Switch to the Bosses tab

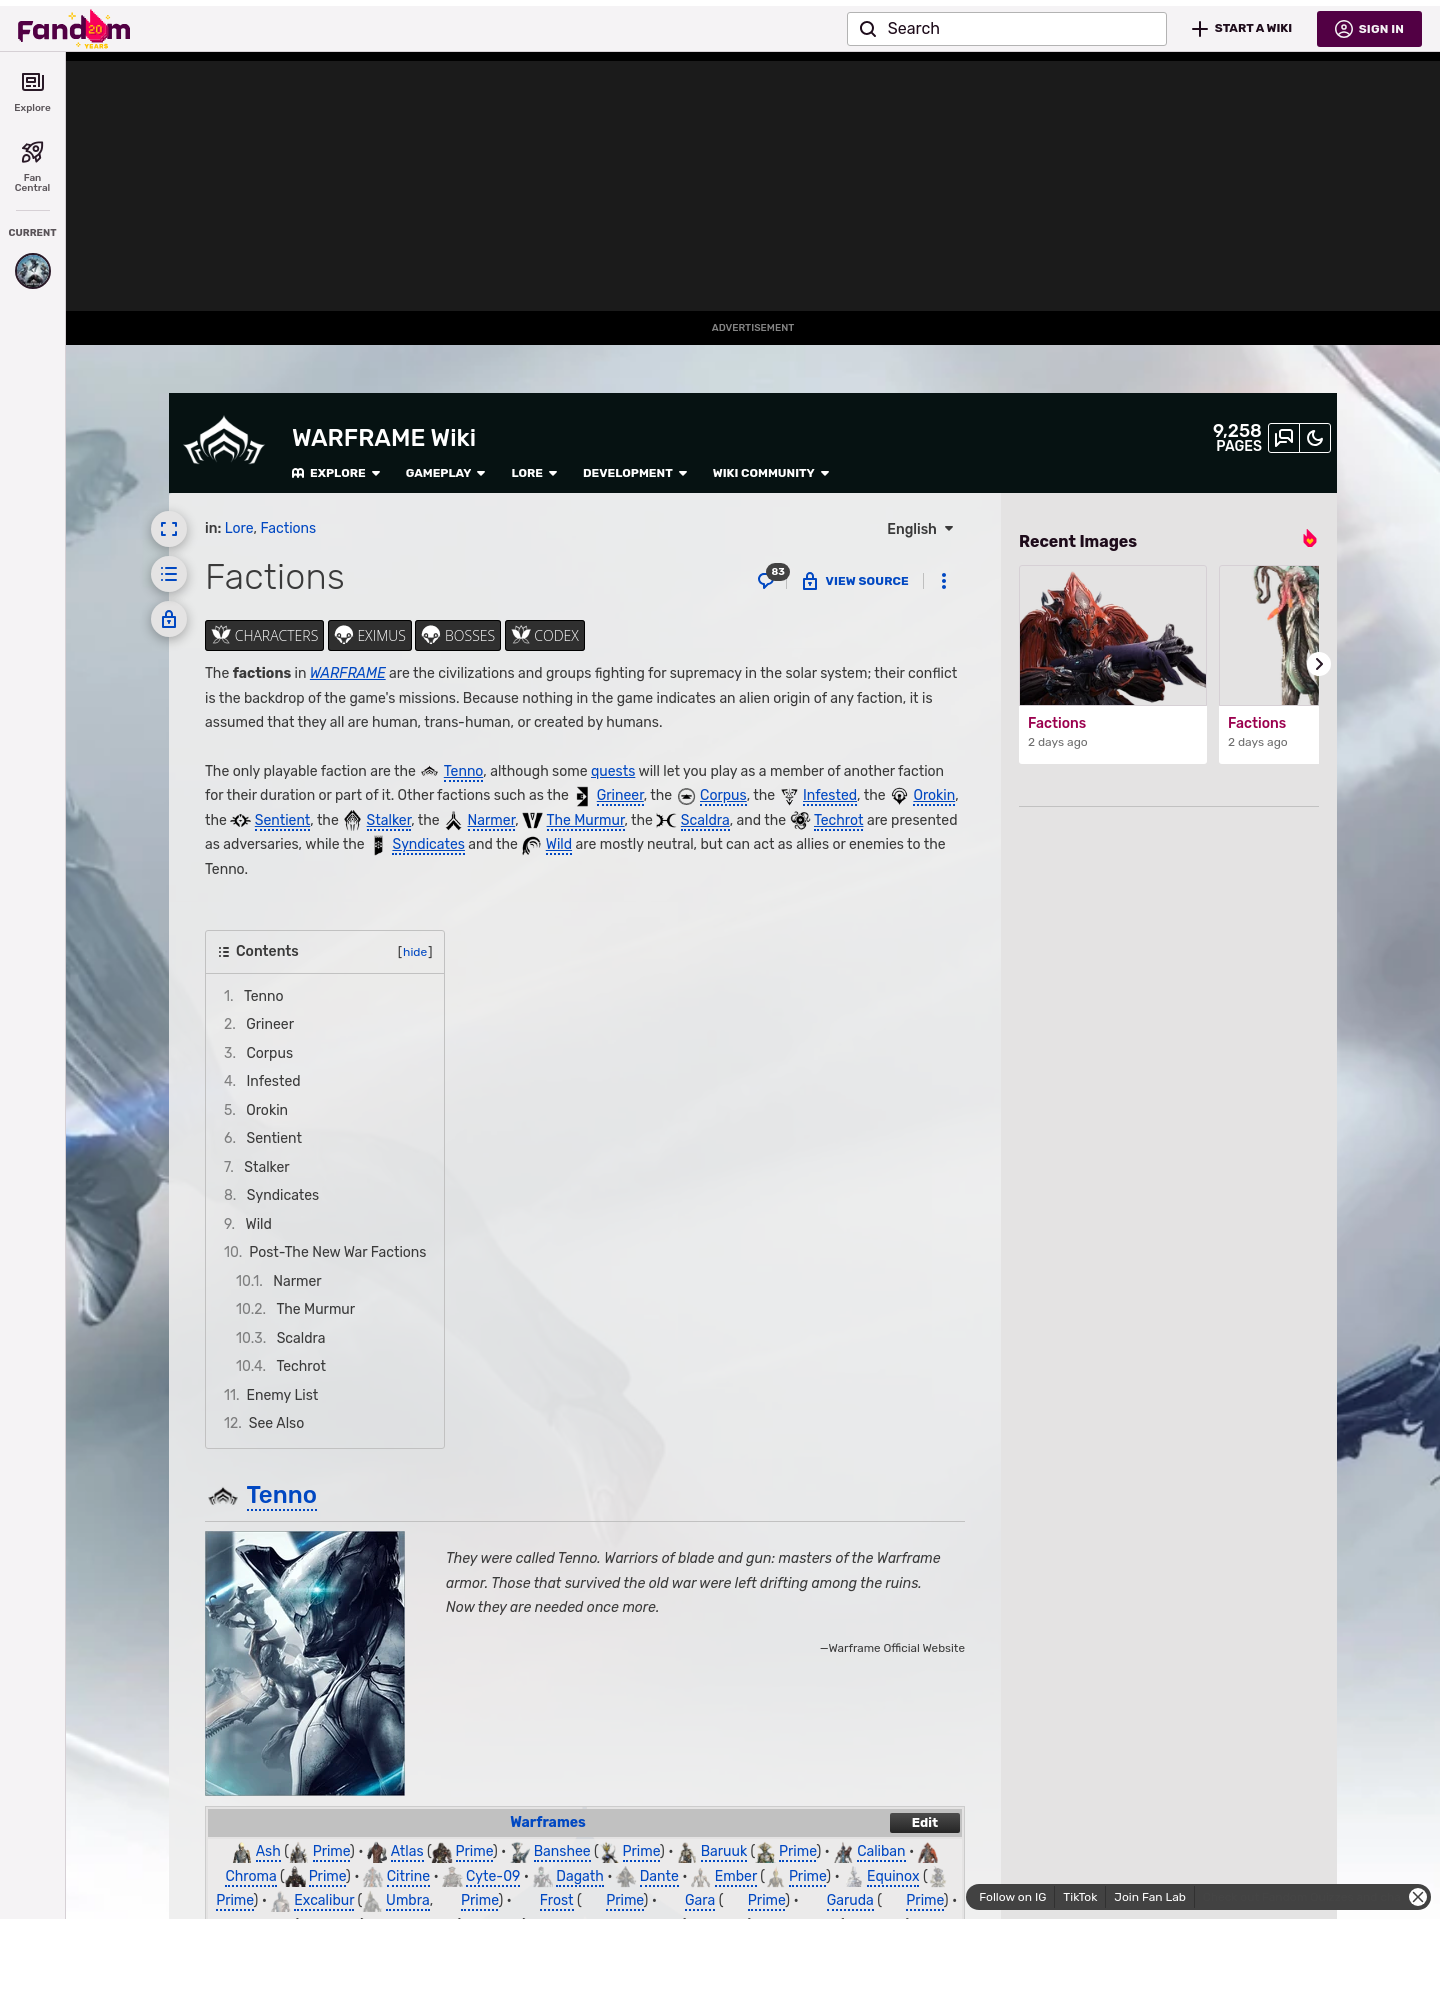(458, 636)
